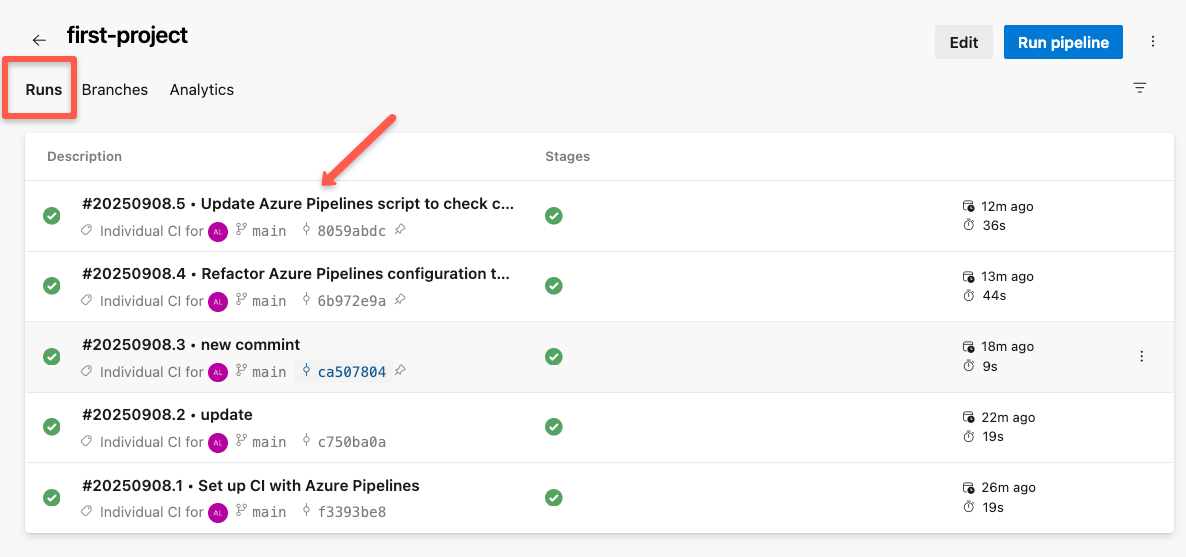The width and height of the screenshot is (1186, 557).
Task: Click stage success icon for run #20250908.4
Action: pyautogui.click(x=554, y=286)
